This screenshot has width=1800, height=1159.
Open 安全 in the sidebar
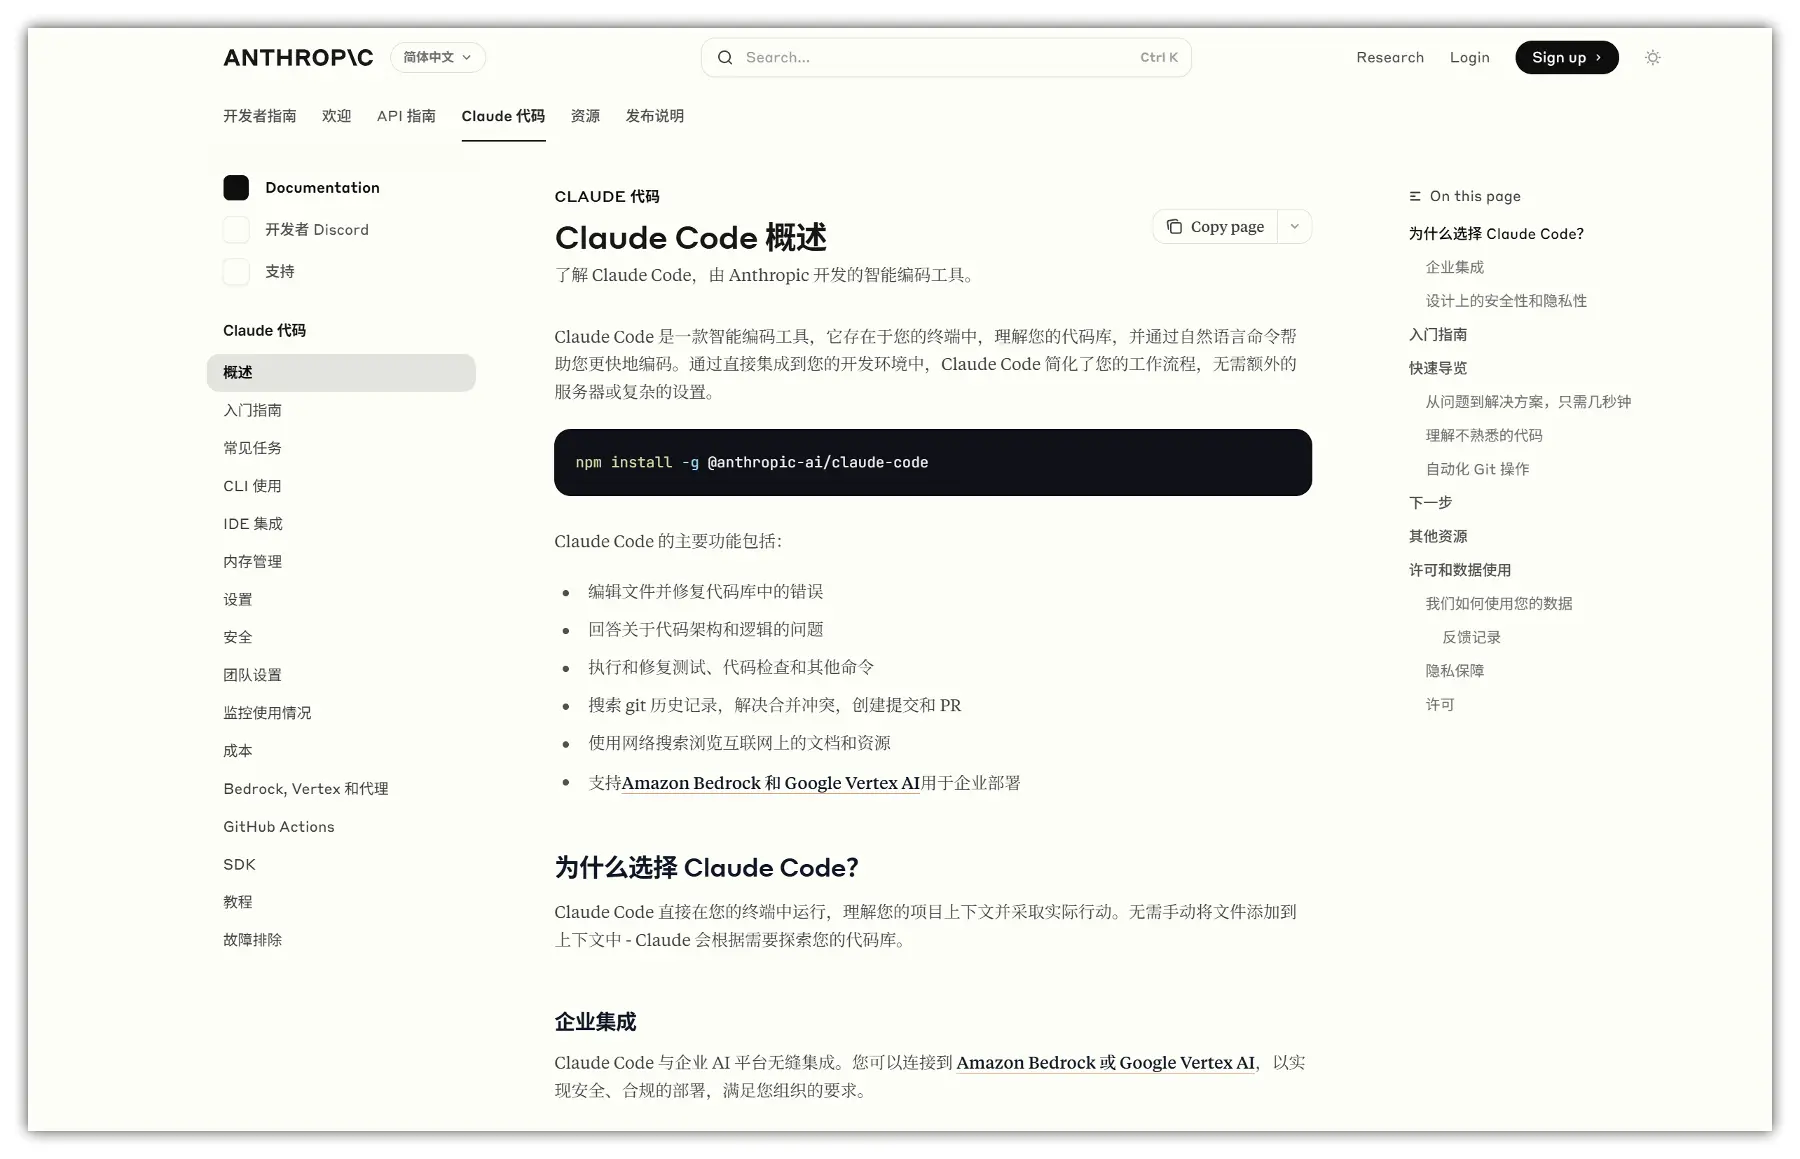pyautogui.click(x=238, y=637)
